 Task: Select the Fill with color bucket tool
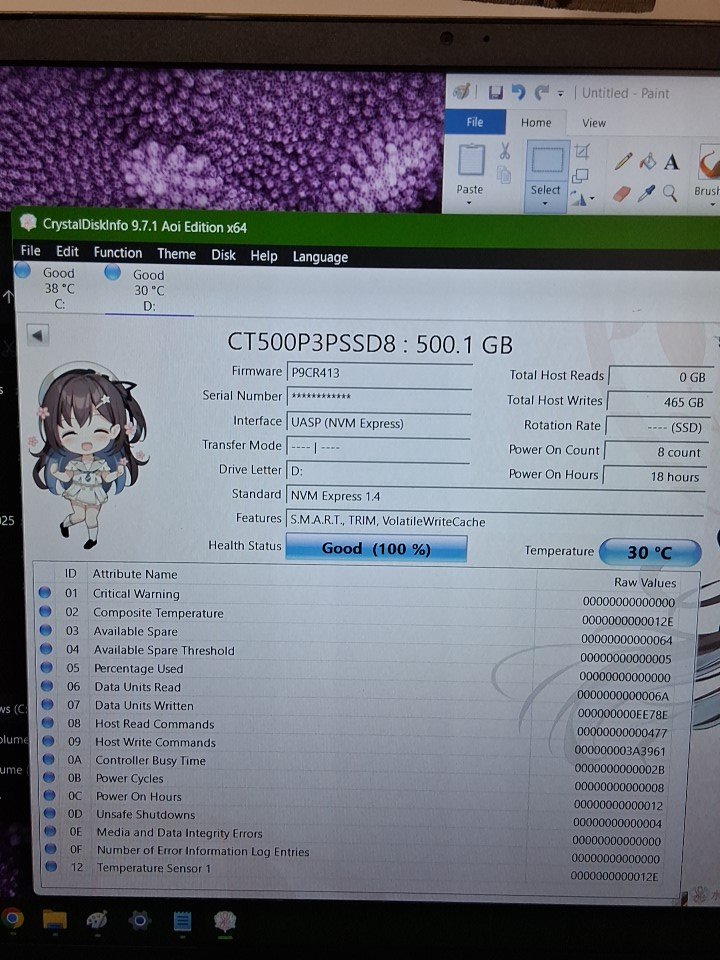pyautogui.click(x=648, y=162)
